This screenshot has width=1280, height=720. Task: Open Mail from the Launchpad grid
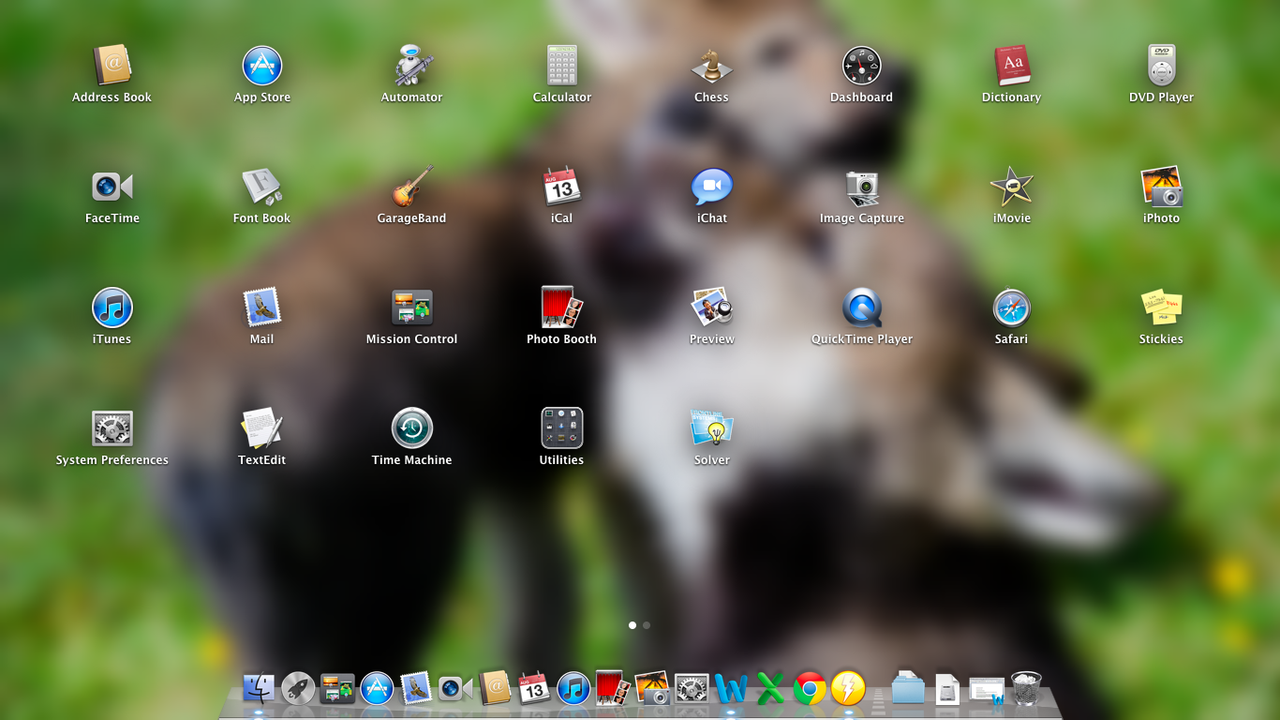[262, 308]
